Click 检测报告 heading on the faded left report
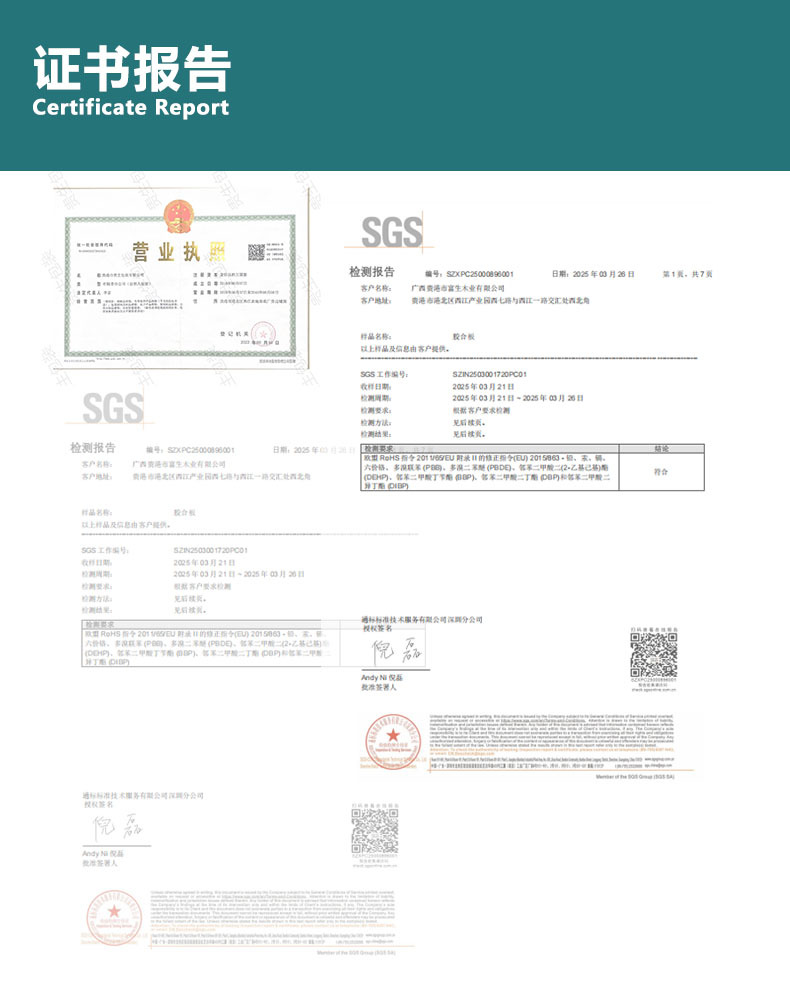The height and width of the screenshot is (994, 790). 93,448
